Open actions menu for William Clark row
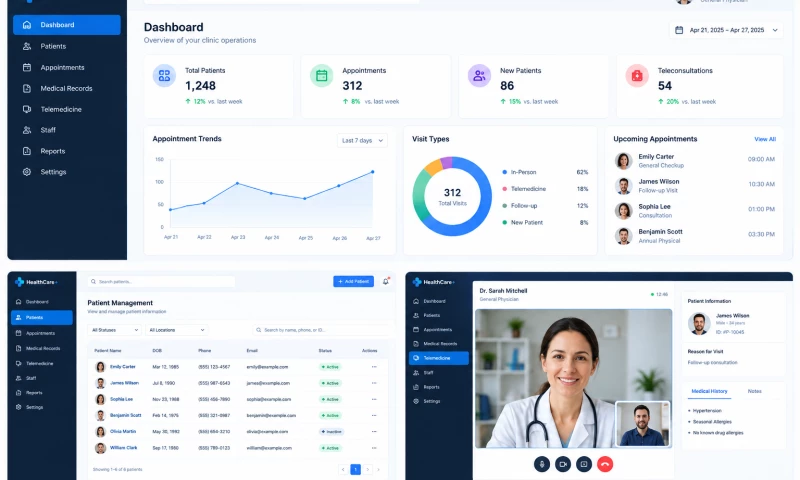The image size is (800, 480). pos(374,448)
